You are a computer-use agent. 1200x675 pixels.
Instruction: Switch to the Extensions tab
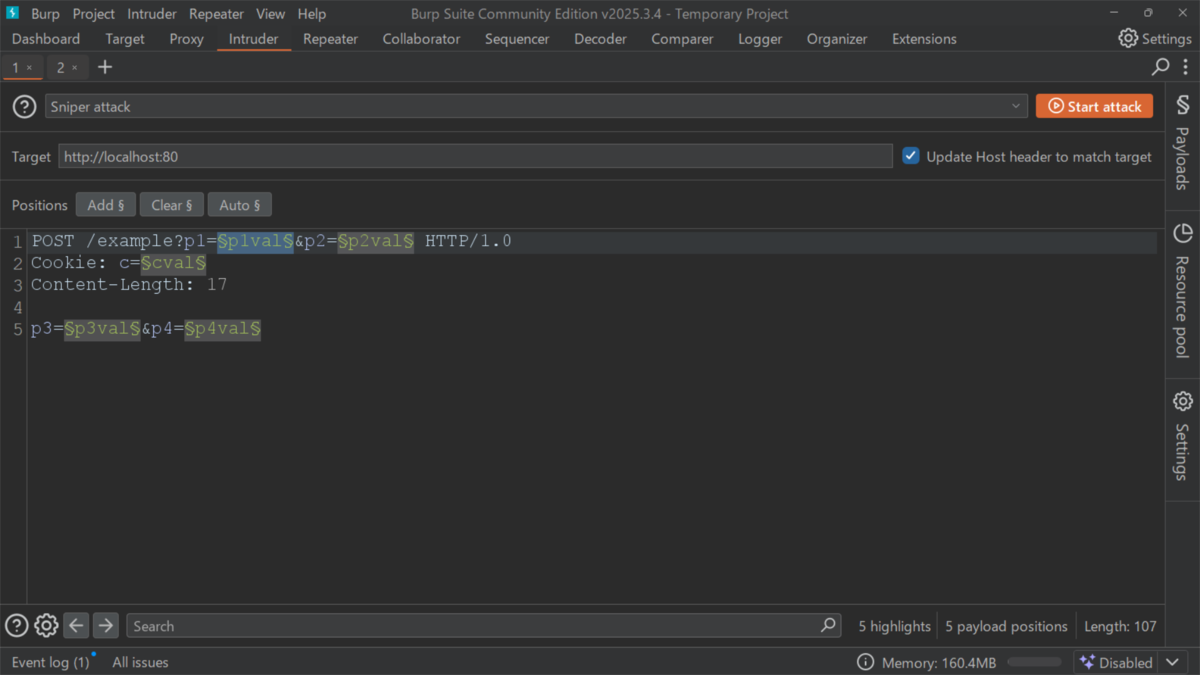924,39
